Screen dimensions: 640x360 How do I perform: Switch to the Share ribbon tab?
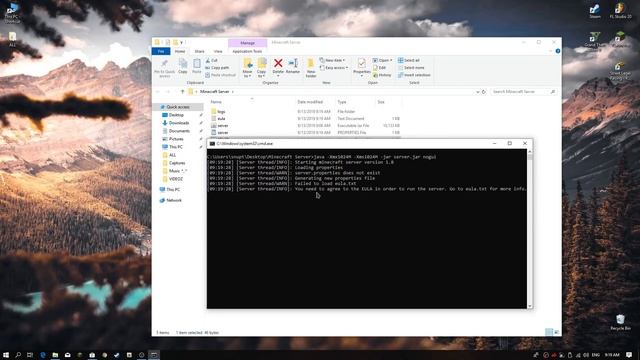tap(199, 51)
